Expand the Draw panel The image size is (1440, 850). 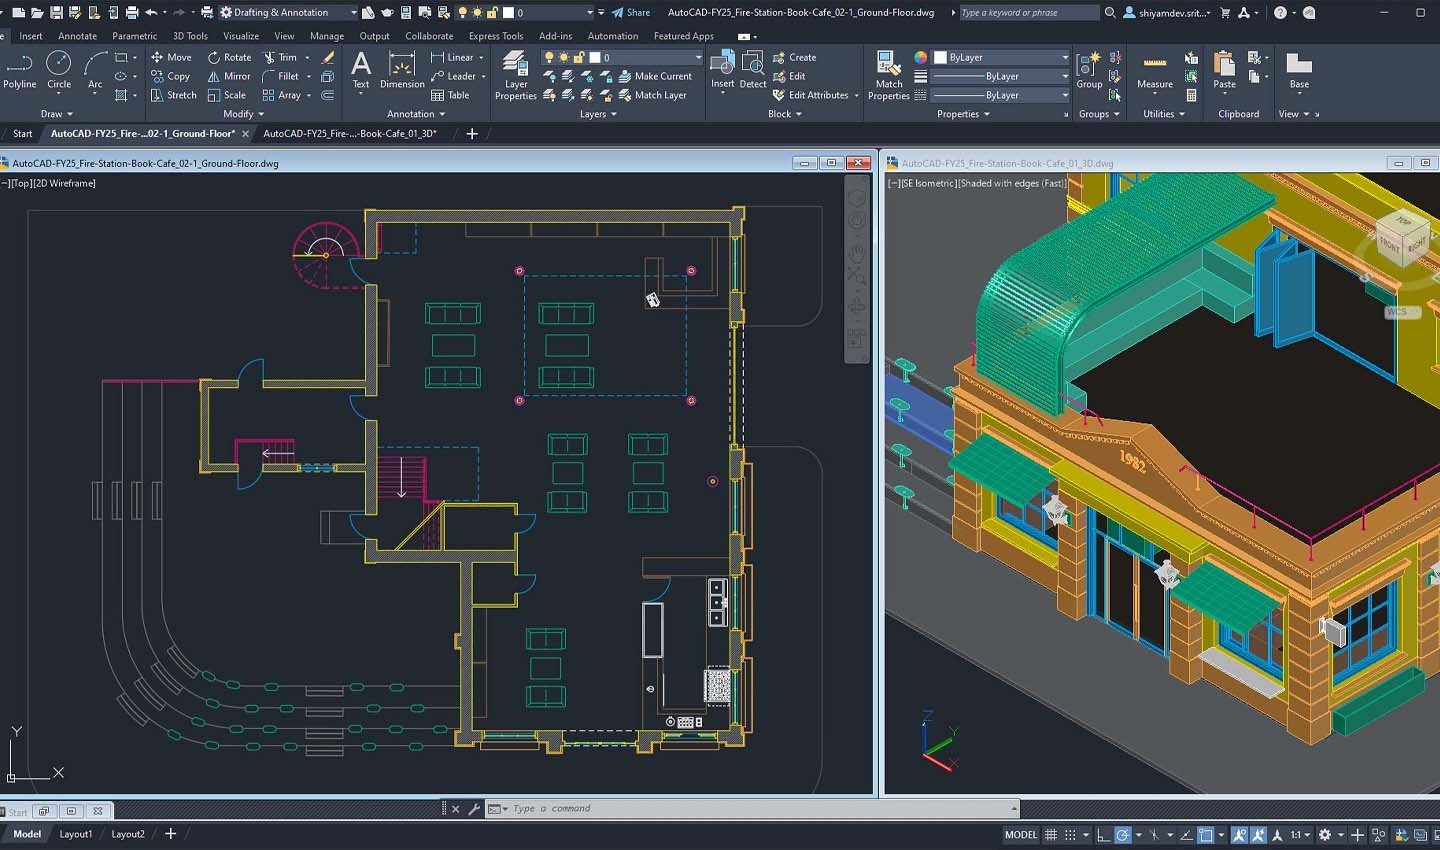(56, 114)
